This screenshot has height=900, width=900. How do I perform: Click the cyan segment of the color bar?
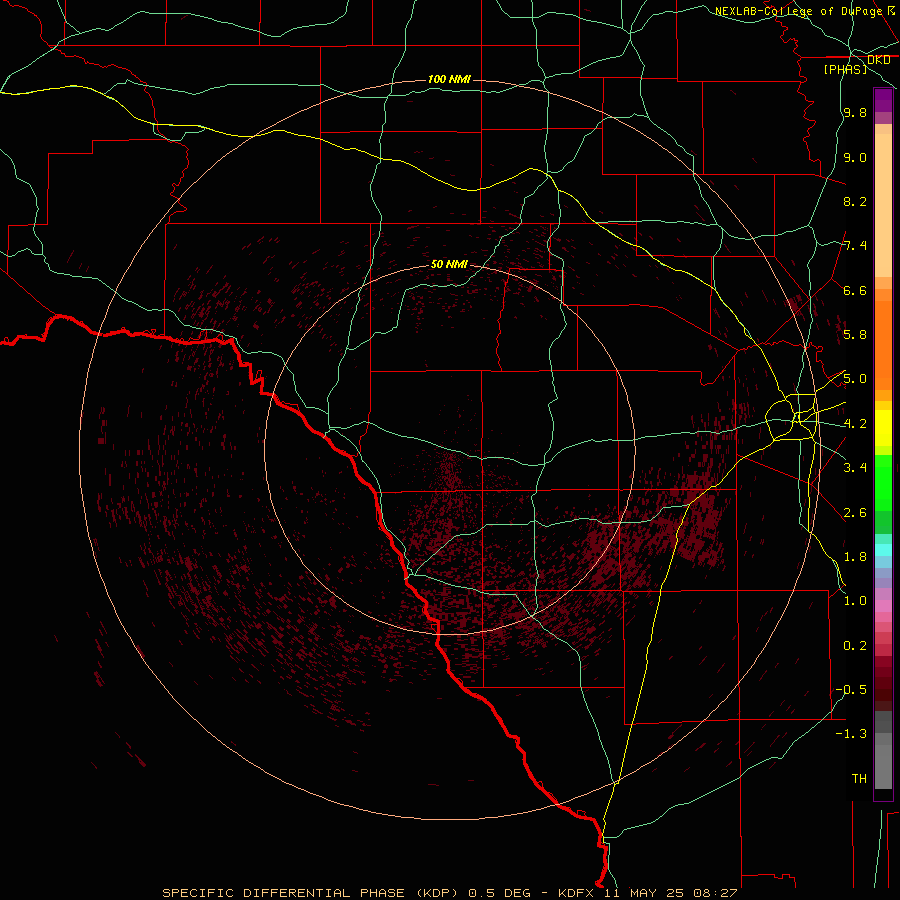point(883,550)
